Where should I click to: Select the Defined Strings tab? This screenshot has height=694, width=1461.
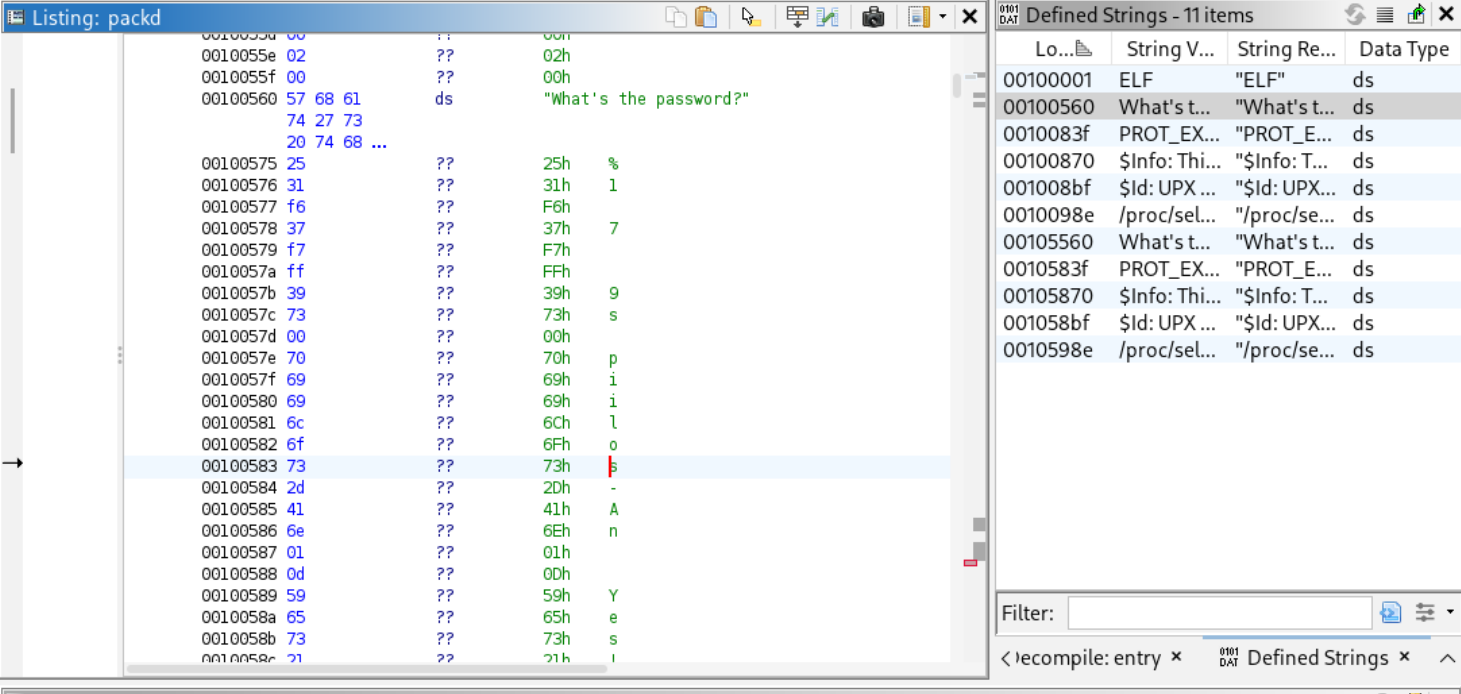point(1316,658)
